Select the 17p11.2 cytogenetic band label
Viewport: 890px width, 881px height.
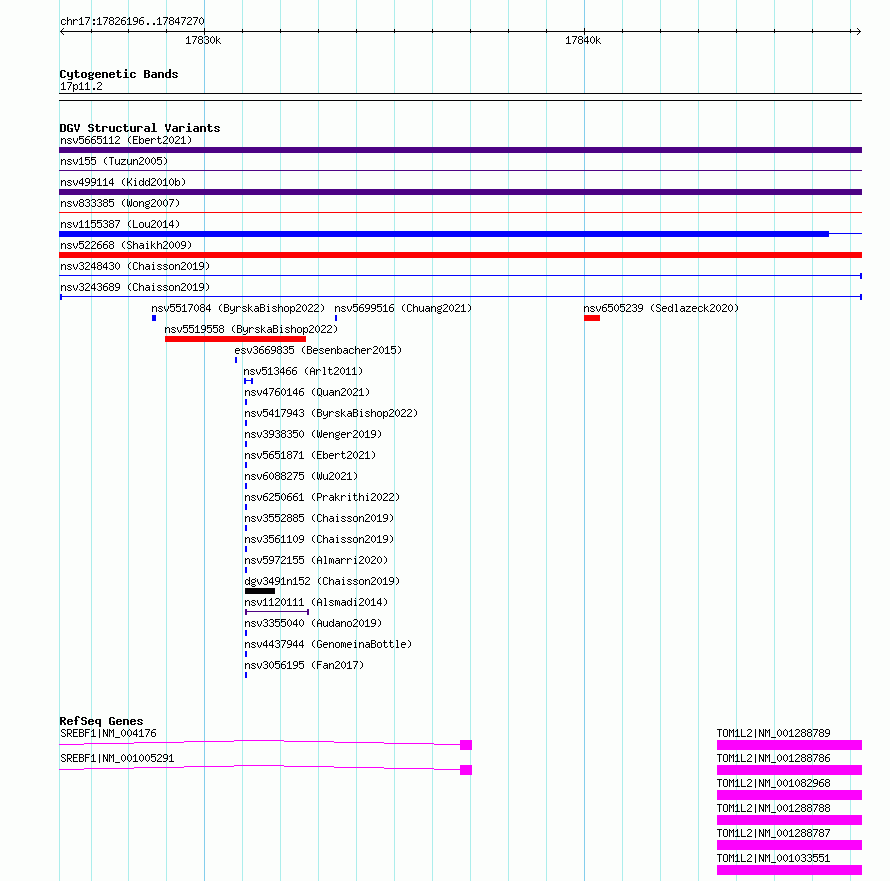(x=81, y=86)
